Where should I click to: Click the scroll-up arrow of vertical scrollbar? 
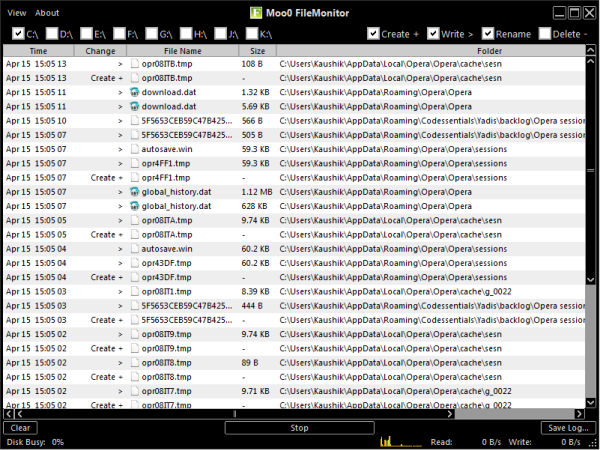pos(590,61)
